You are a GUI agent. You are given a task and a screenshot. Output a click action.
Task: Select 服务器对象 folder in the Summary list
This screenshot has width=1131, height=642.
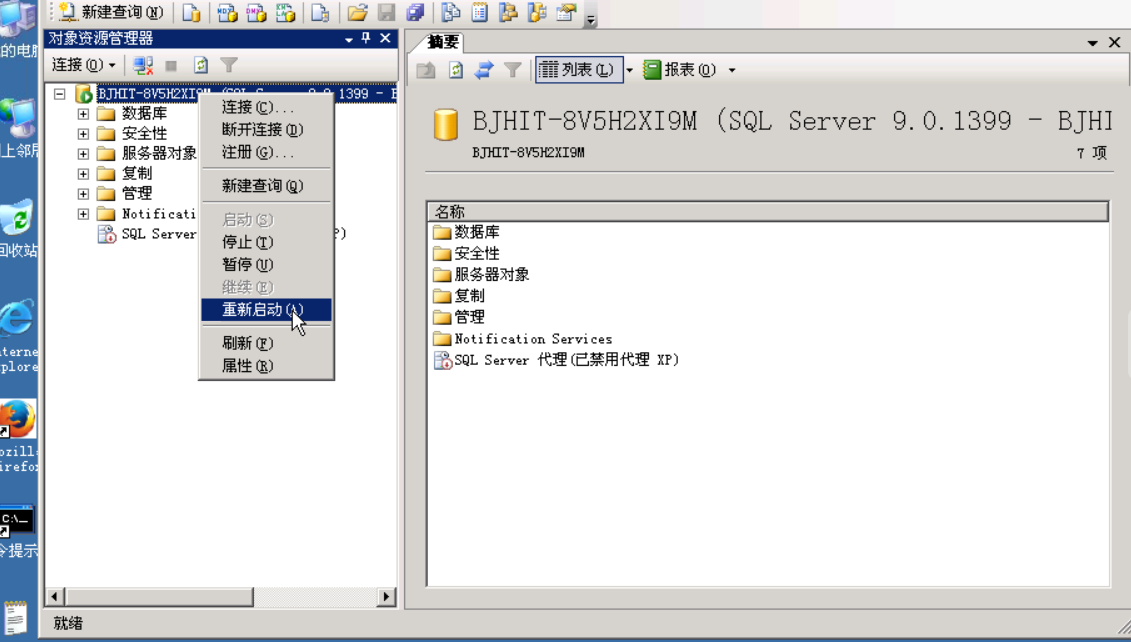(x=481, y=274)
